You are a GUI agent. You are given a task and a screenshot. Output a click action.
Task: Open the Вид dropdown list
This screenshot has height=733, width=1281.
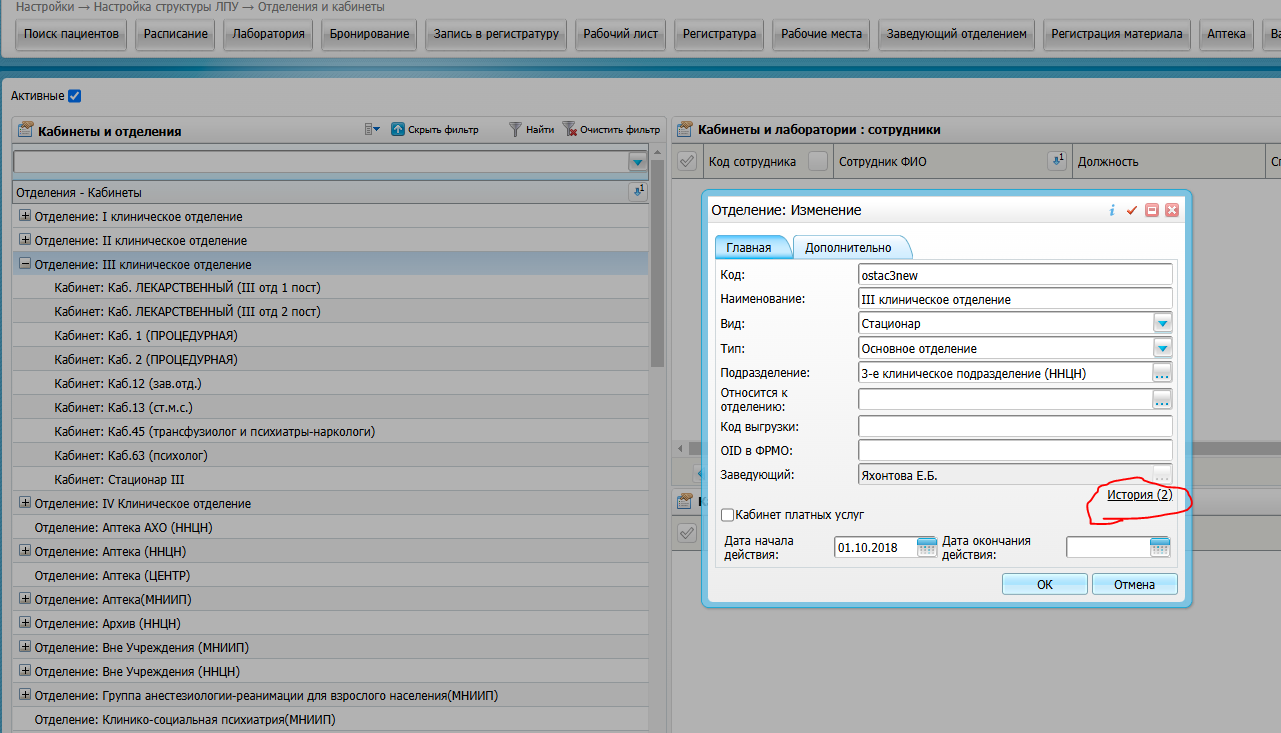(x=1162, y=324)
